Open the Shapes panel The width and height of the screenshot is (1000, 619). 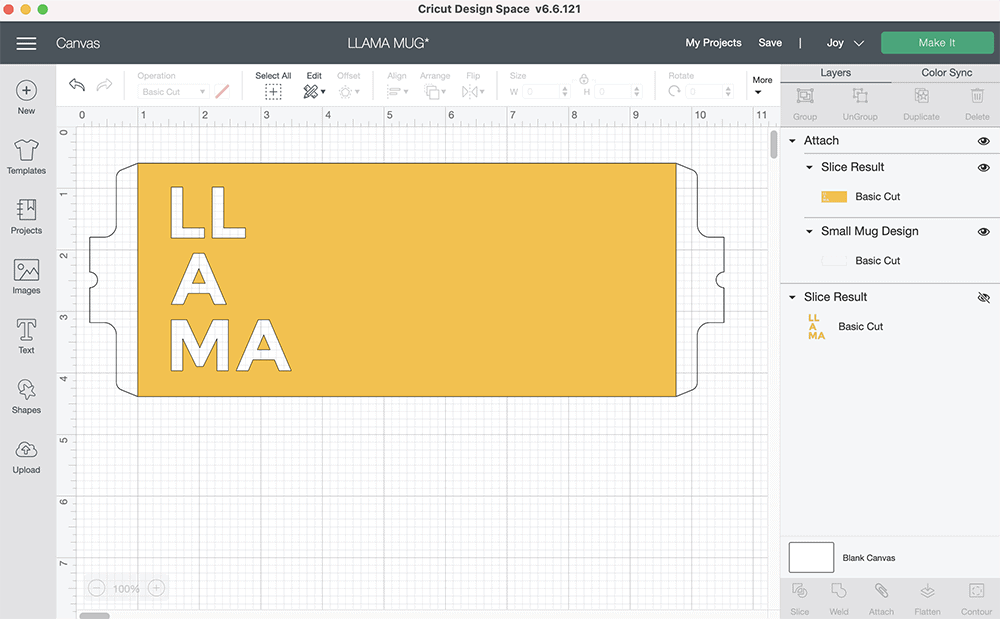pos(26,397)
